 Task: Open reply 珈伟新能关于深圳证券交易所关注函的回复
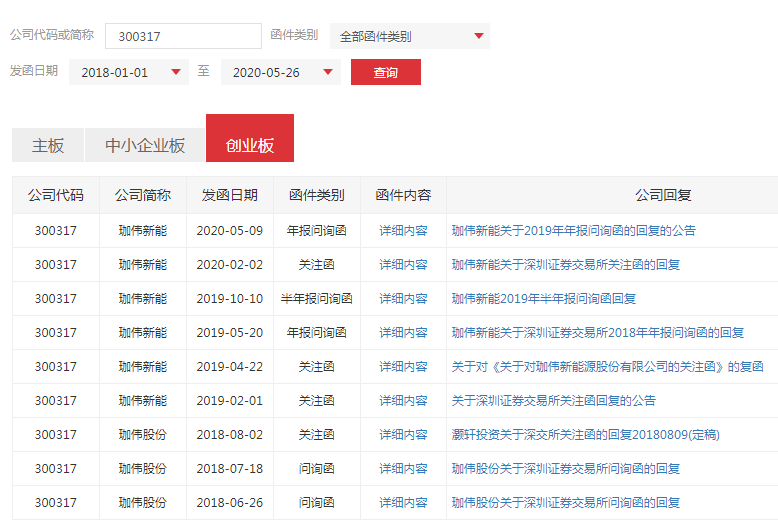[566, 265]
